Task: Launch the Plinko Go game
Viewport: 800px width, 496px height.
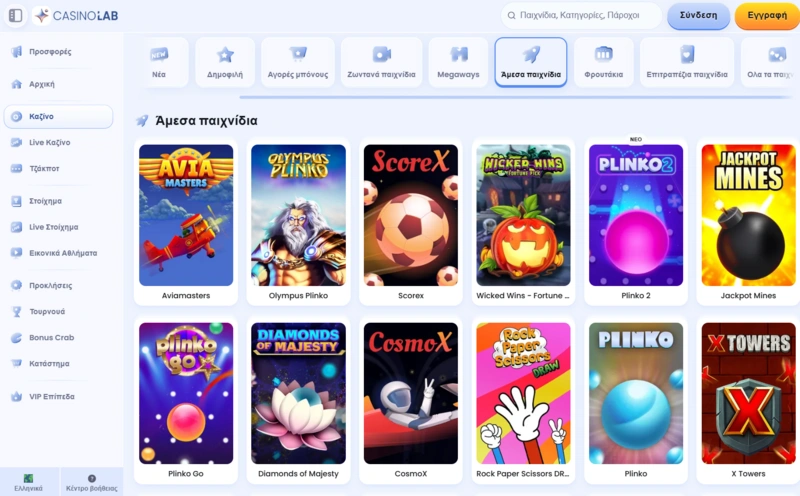Action: coord(186,393)
